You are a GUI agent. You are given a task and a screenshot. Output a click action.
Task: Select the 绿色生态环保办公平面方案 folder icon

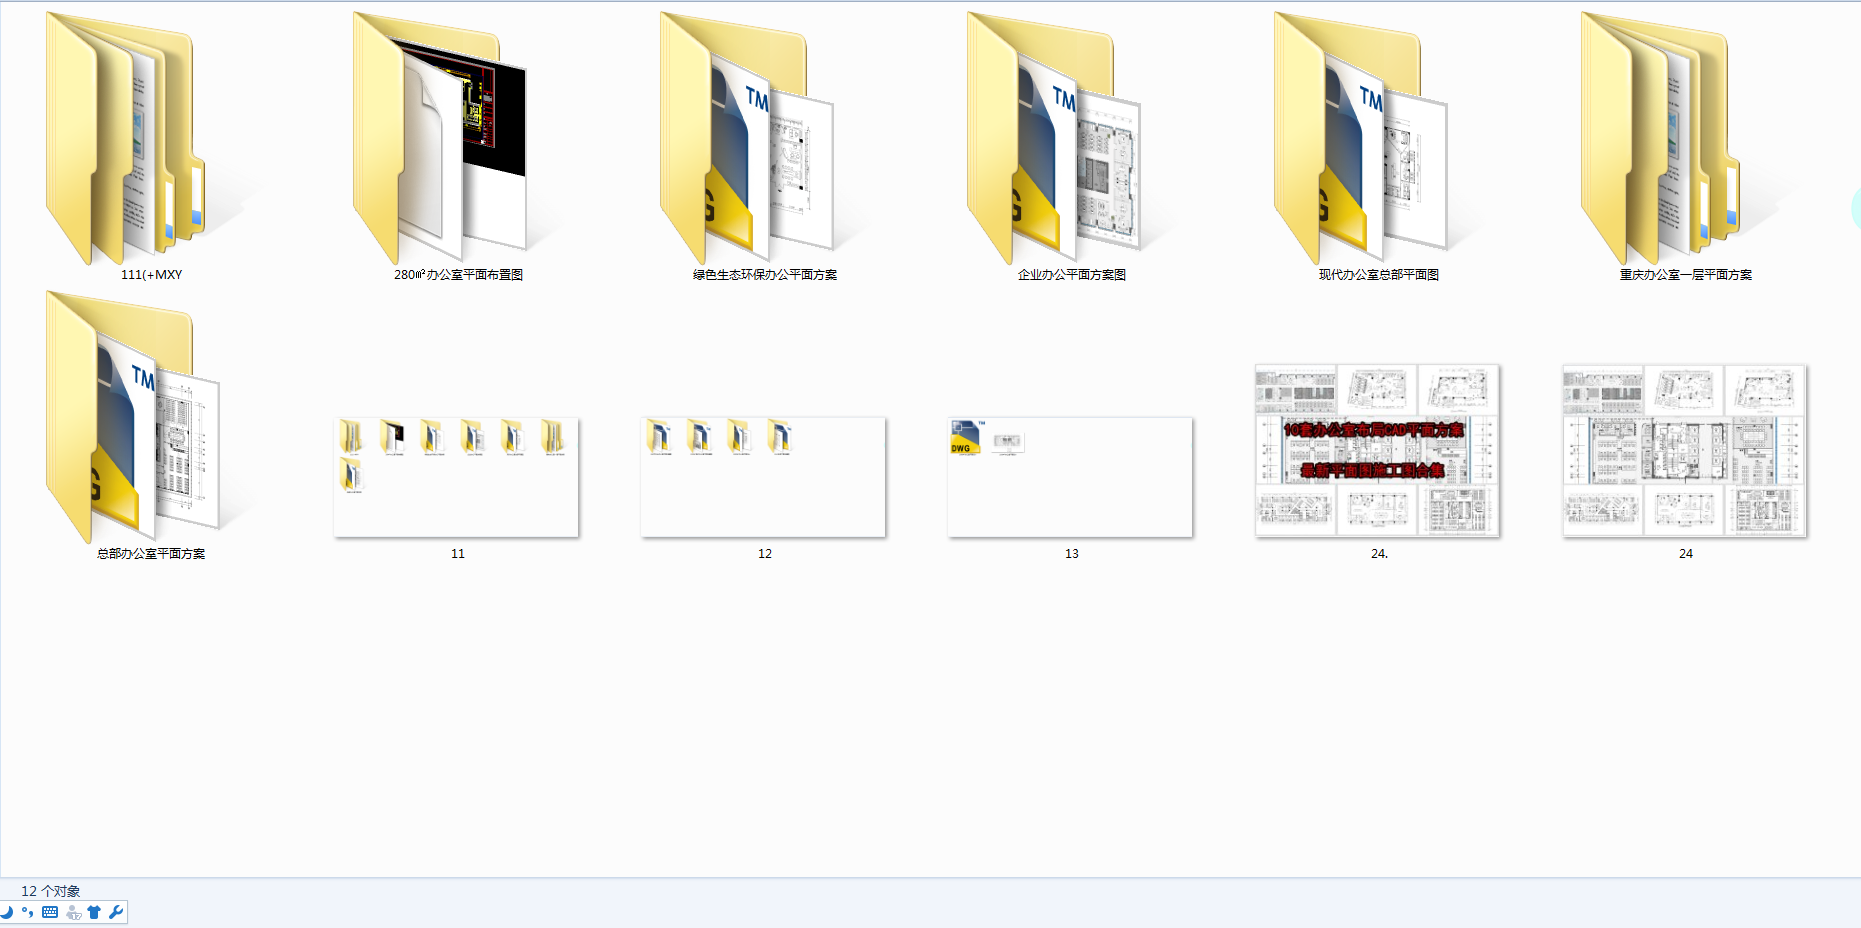coord(747,138)
